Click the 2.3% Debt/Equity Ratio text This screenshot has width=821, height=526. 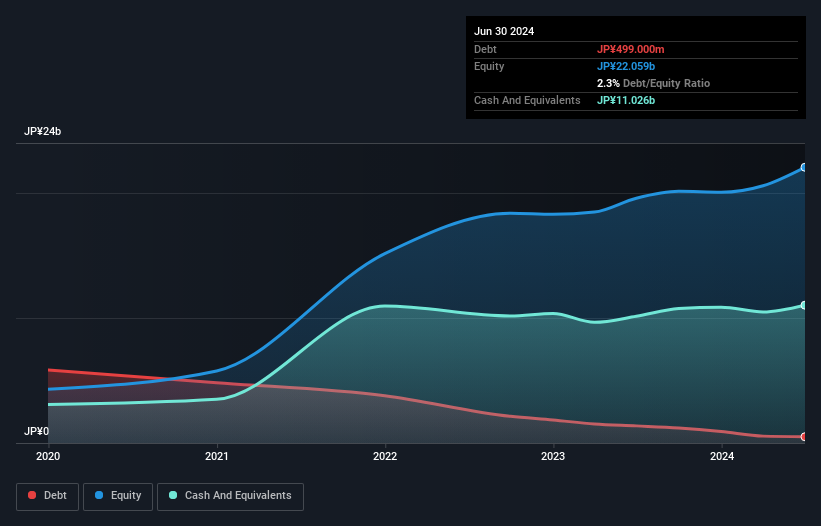pyautogui.click(x=653, y=83)
